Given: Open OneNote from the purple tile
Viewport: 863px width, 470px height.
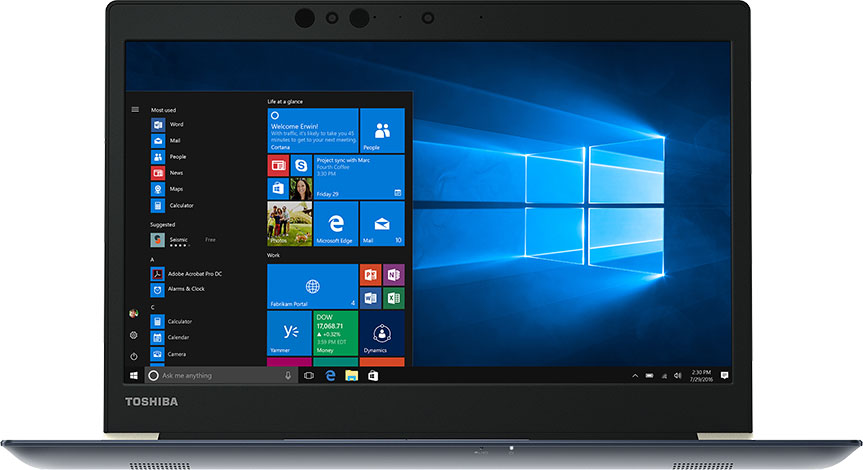Looking at the screenshot, I should click(x=393, y=274).
